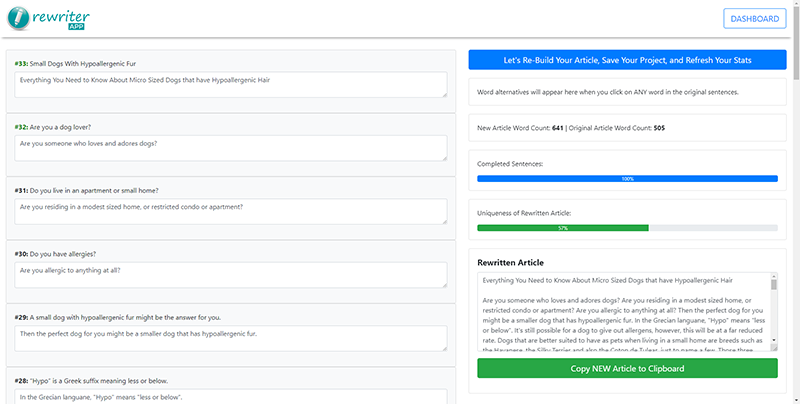Edit the rewrite field for sentence #31
The image size is (800, 404).
231,211
